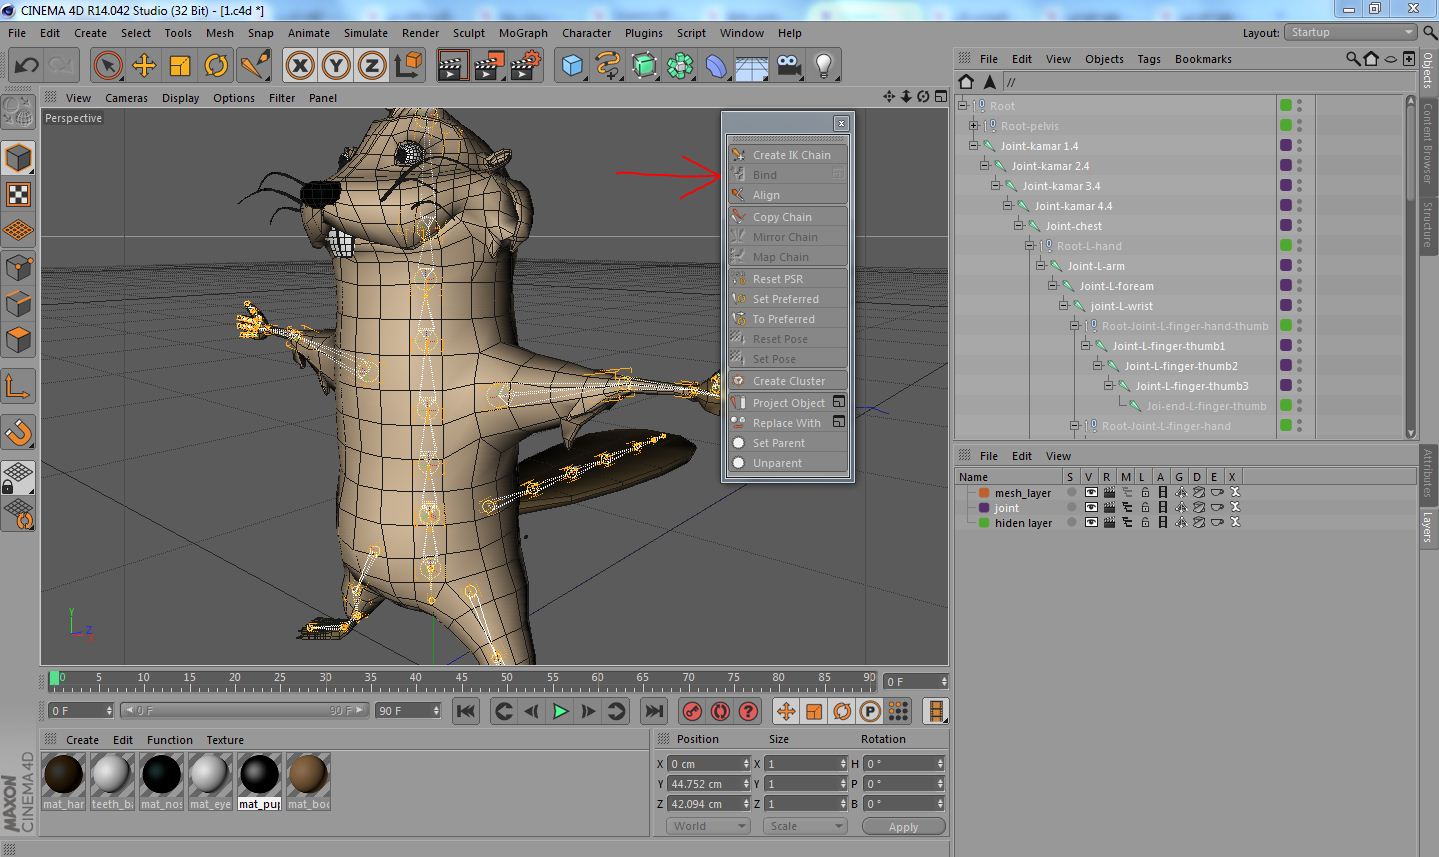Toggle visibility of hiden layer

click(x=1090, y=522)
